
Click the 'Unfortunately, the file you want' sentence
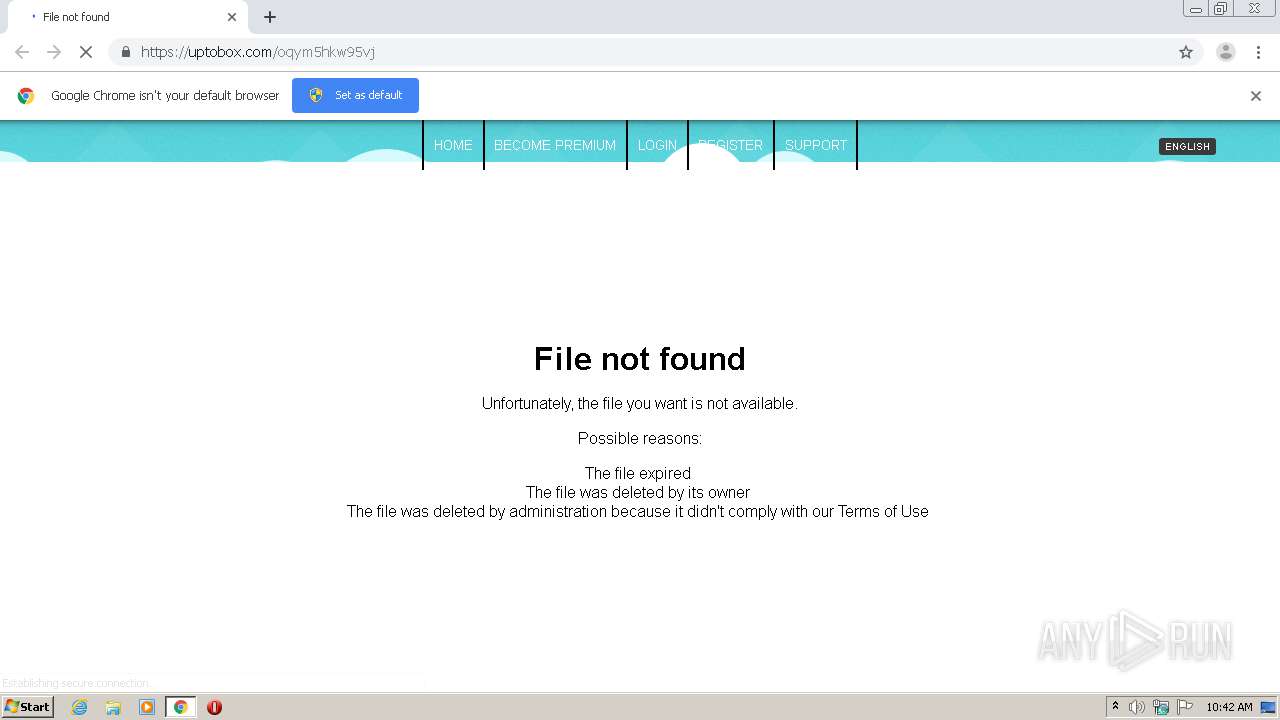click(640, 404)
